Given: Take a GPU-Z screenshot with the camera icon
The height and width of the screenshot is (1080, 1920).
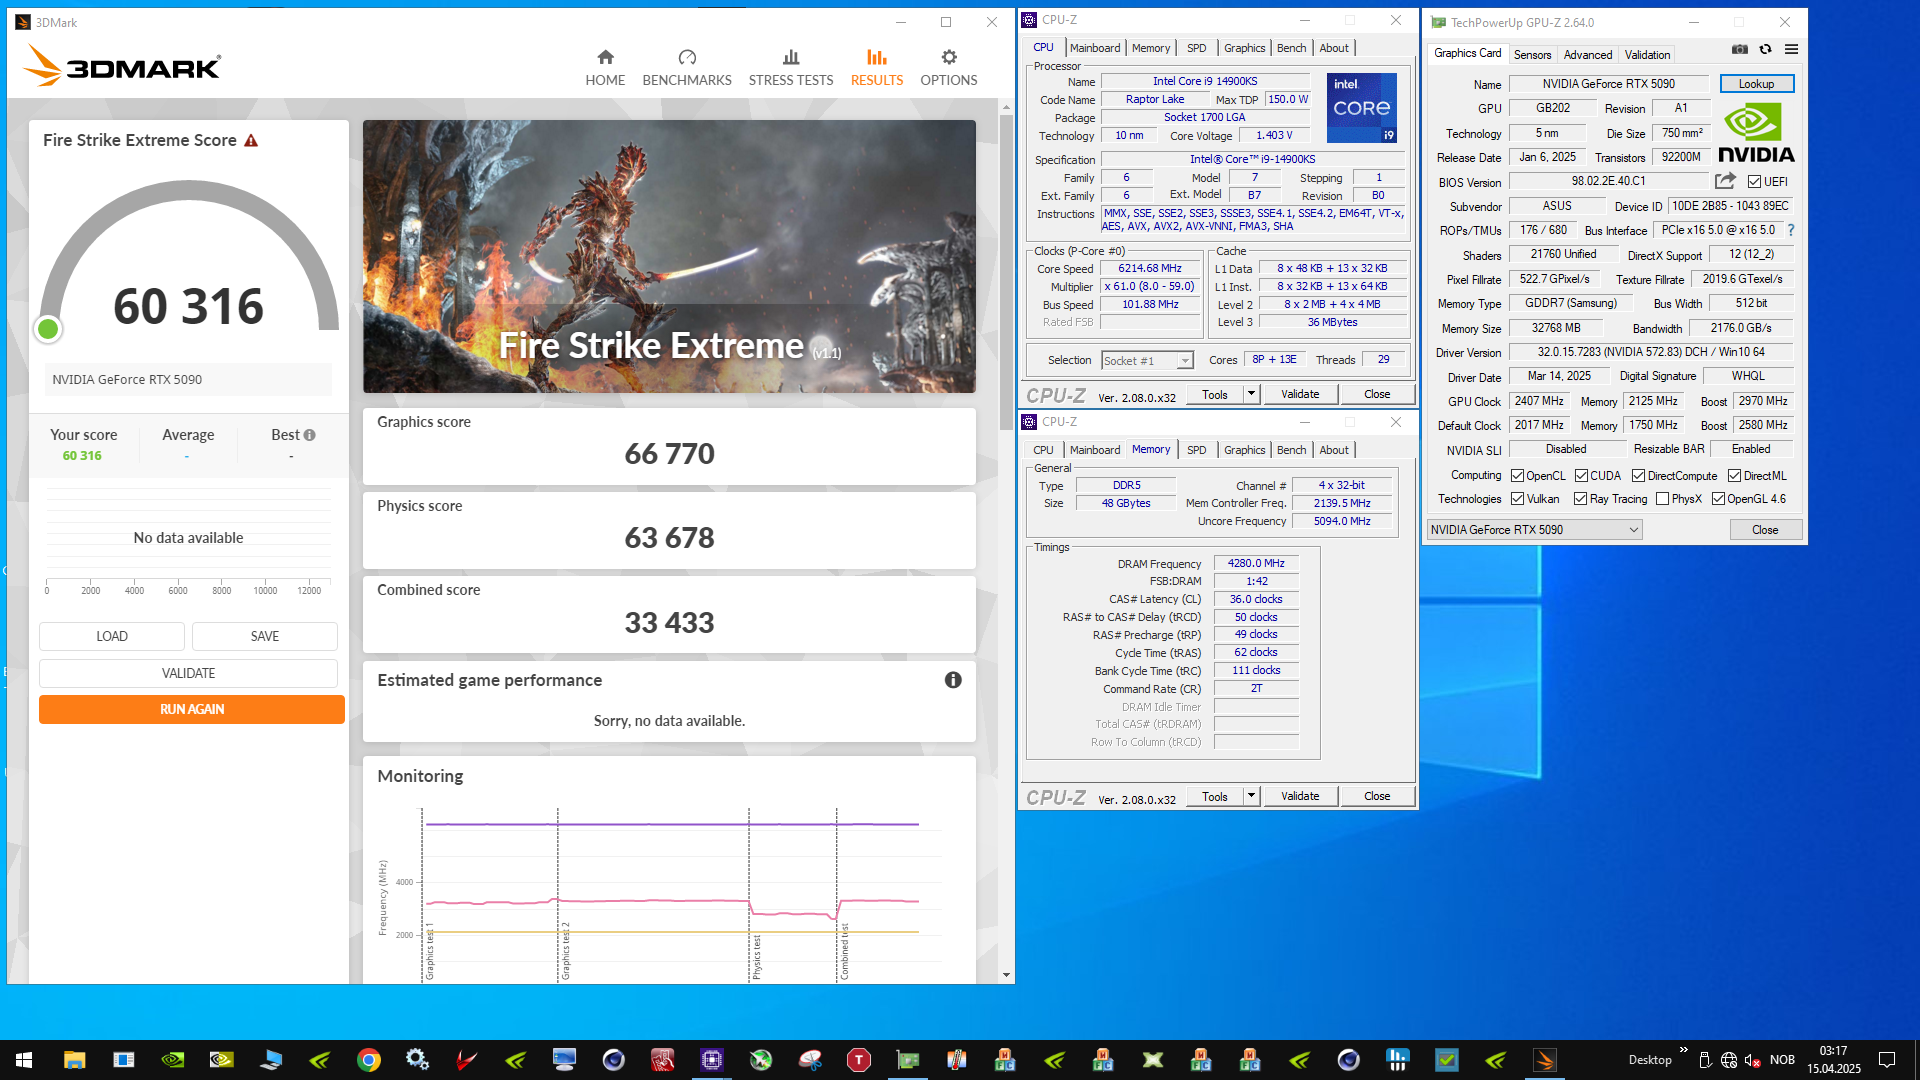Looking at the screenshot, I should [1740, 49].
